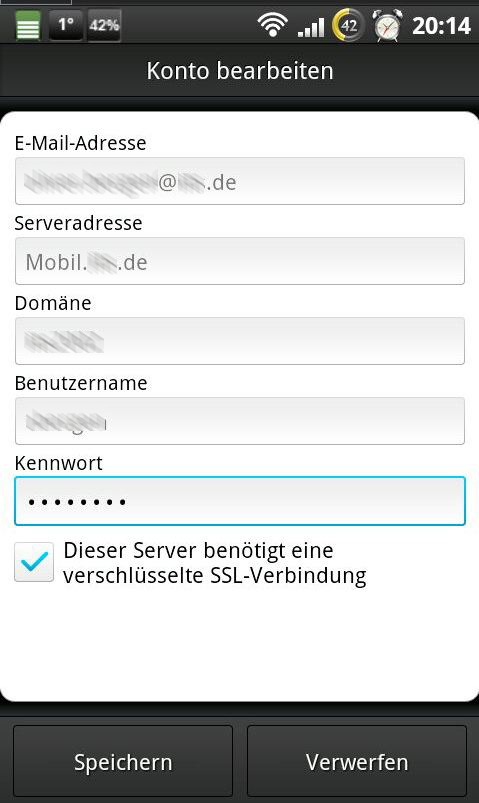The image size is (479, 803).
Task: Tap the circular 42 battery gauge icon
Action: pyautogui.click(x=348, y=25)
